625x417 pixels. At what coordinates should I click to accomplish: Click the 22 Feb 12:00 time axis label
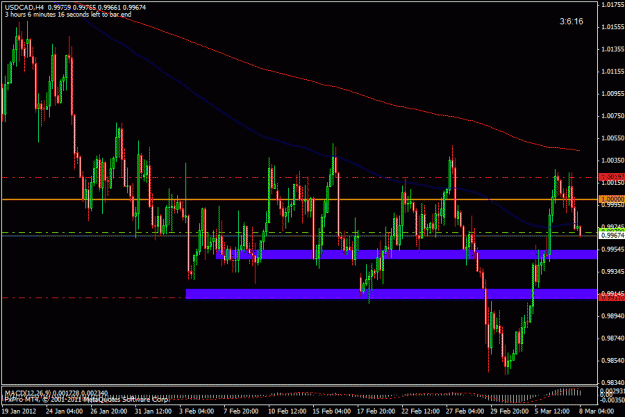pos(419,411)
